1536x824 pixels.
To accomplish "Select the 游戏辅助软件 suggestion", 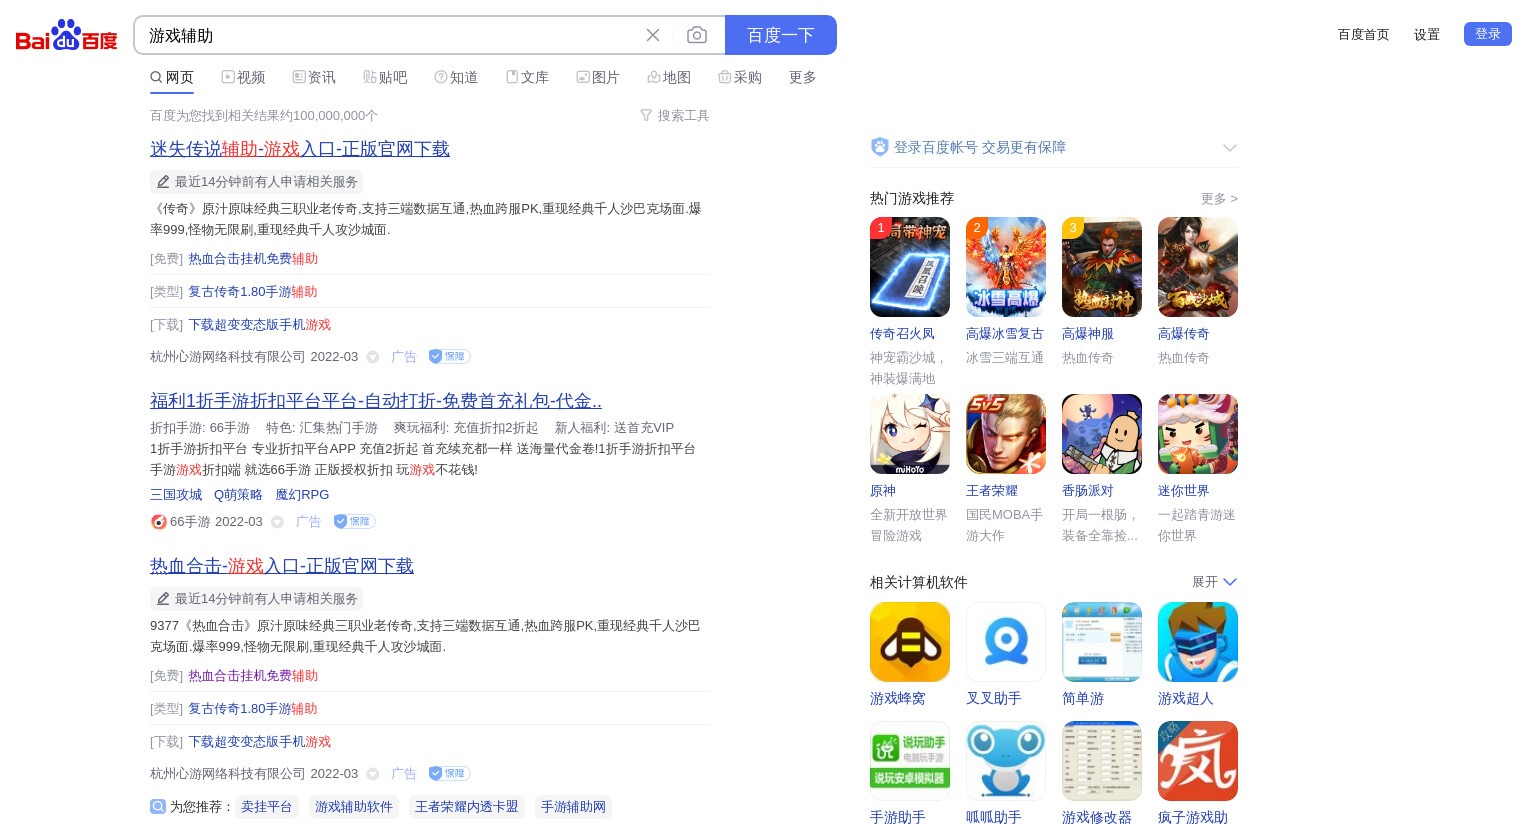I will 354,807.
